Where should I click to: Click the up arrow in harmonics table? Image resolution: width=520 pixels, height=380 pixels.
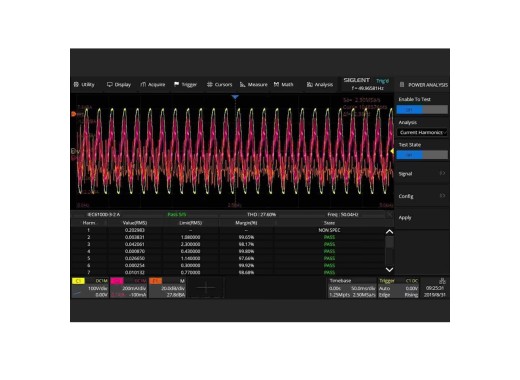[389, 232]
